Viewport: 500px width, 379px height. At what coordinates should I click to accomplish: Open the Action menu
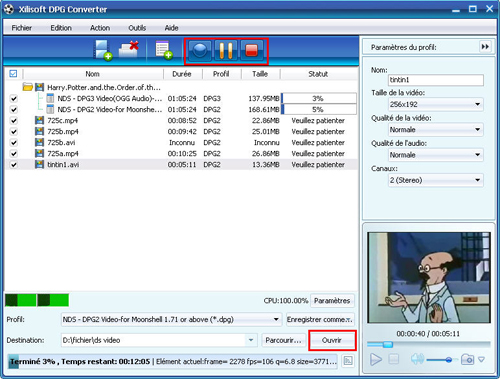(x=100, y=28)
